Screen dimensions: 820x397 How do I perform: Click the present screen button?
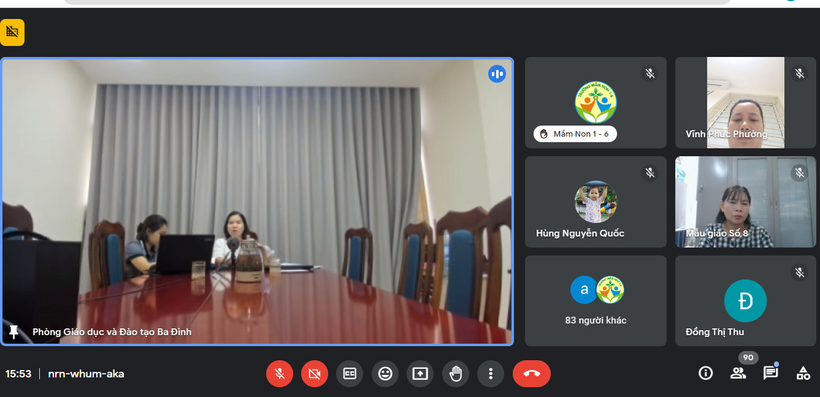pyautogui.click(x=420, y=373)
